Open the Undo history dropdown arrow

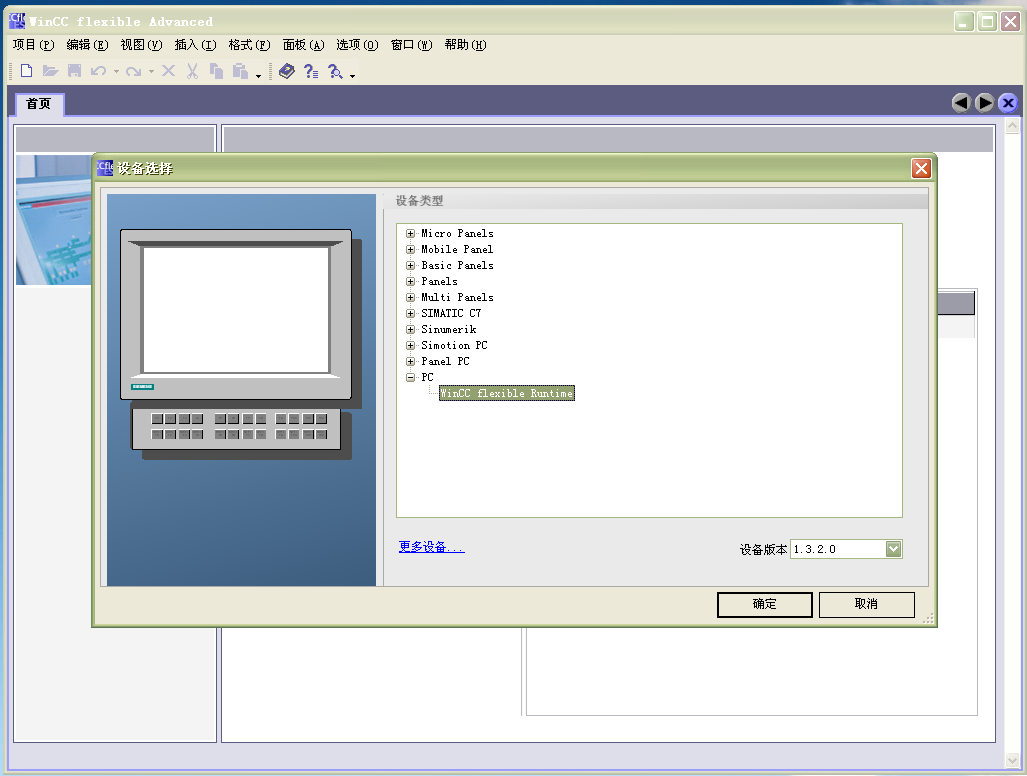coord(117,71)
